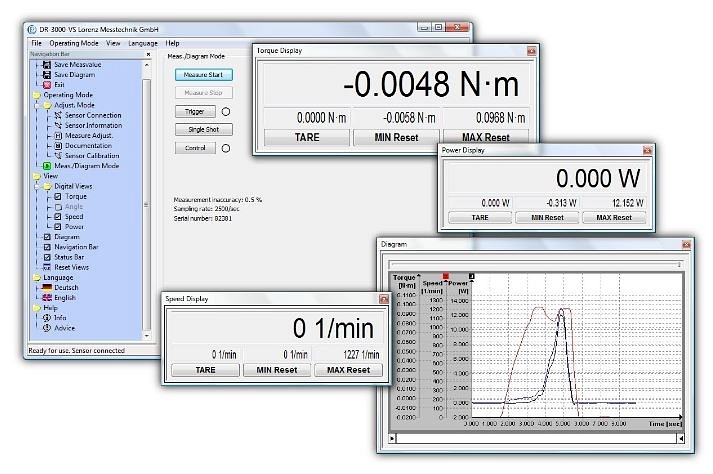Click the View folder icon in tree

[36, 176]
